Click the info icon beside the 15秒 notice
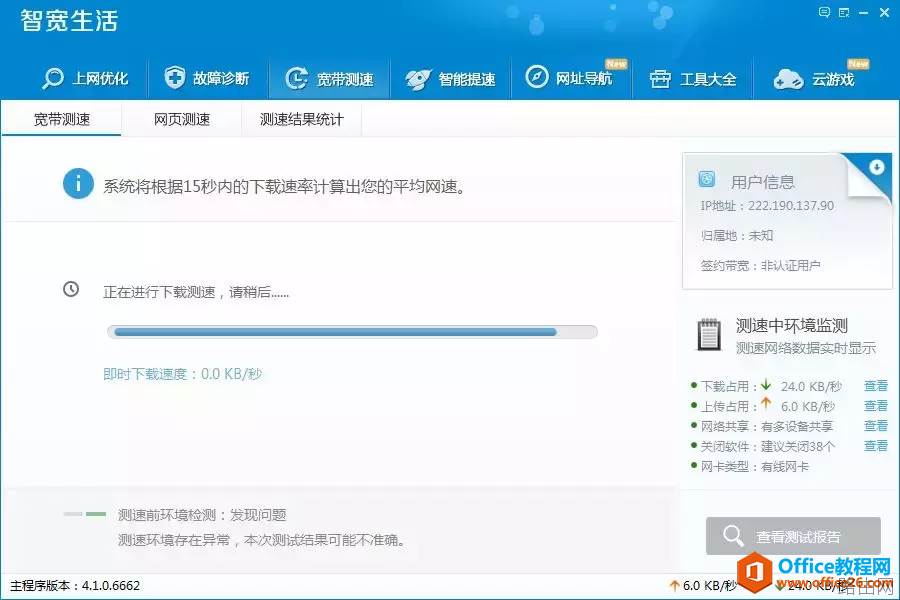 [78, 184]
